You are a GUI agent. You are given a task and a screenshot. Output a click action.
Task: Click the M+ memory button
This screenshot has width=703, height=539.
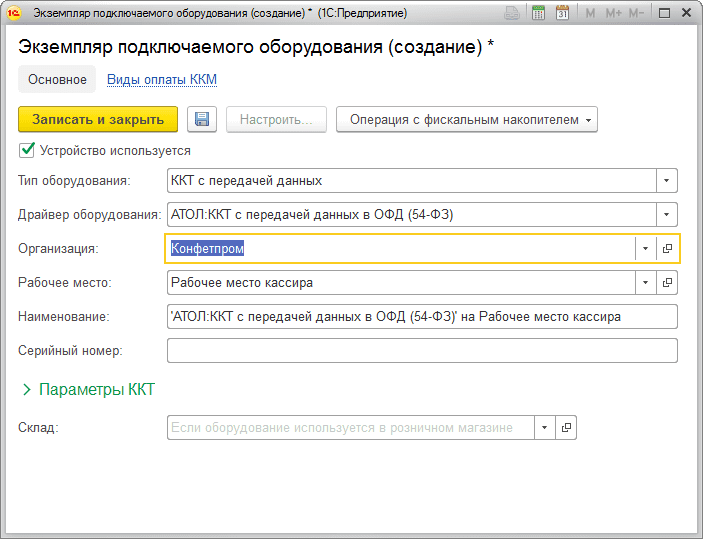[x=613, y=13]
